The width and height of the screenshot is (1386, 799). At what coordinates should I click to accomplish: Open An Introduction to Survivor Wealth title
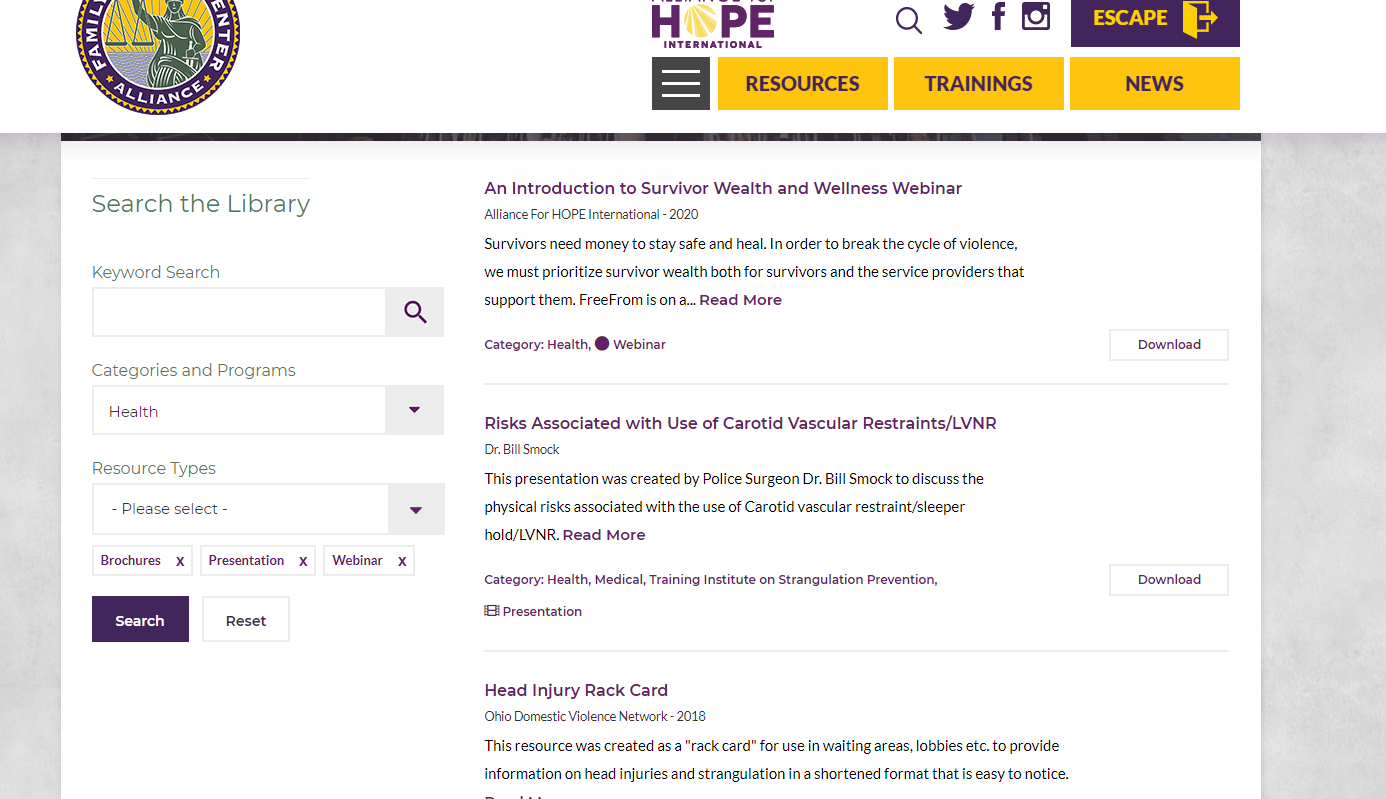point(723,188)
